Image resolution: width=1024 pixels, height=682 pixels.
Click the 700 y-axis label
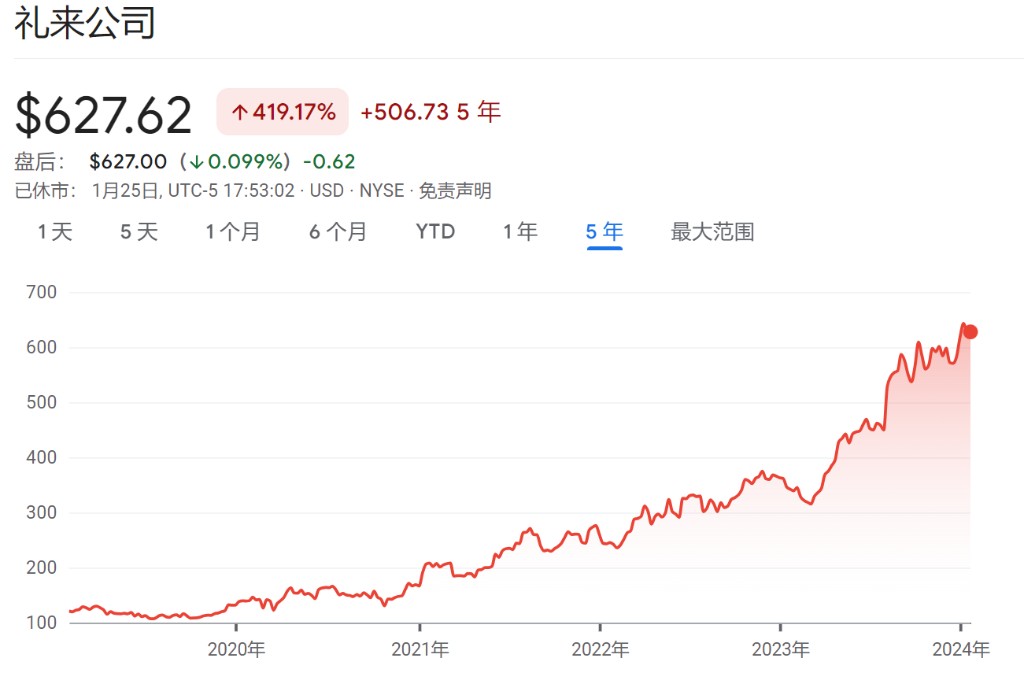pos(41,292)
